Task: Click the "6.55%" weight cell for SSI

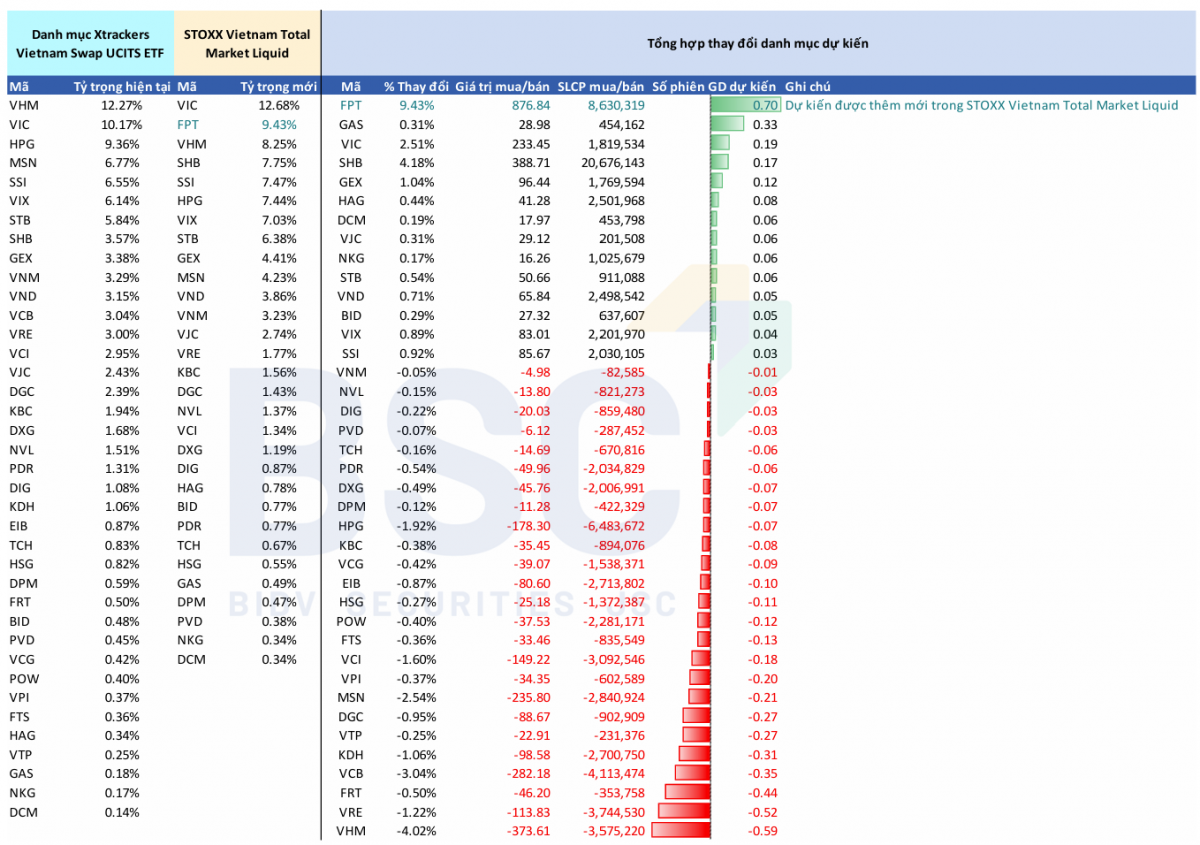Action: 124,182
